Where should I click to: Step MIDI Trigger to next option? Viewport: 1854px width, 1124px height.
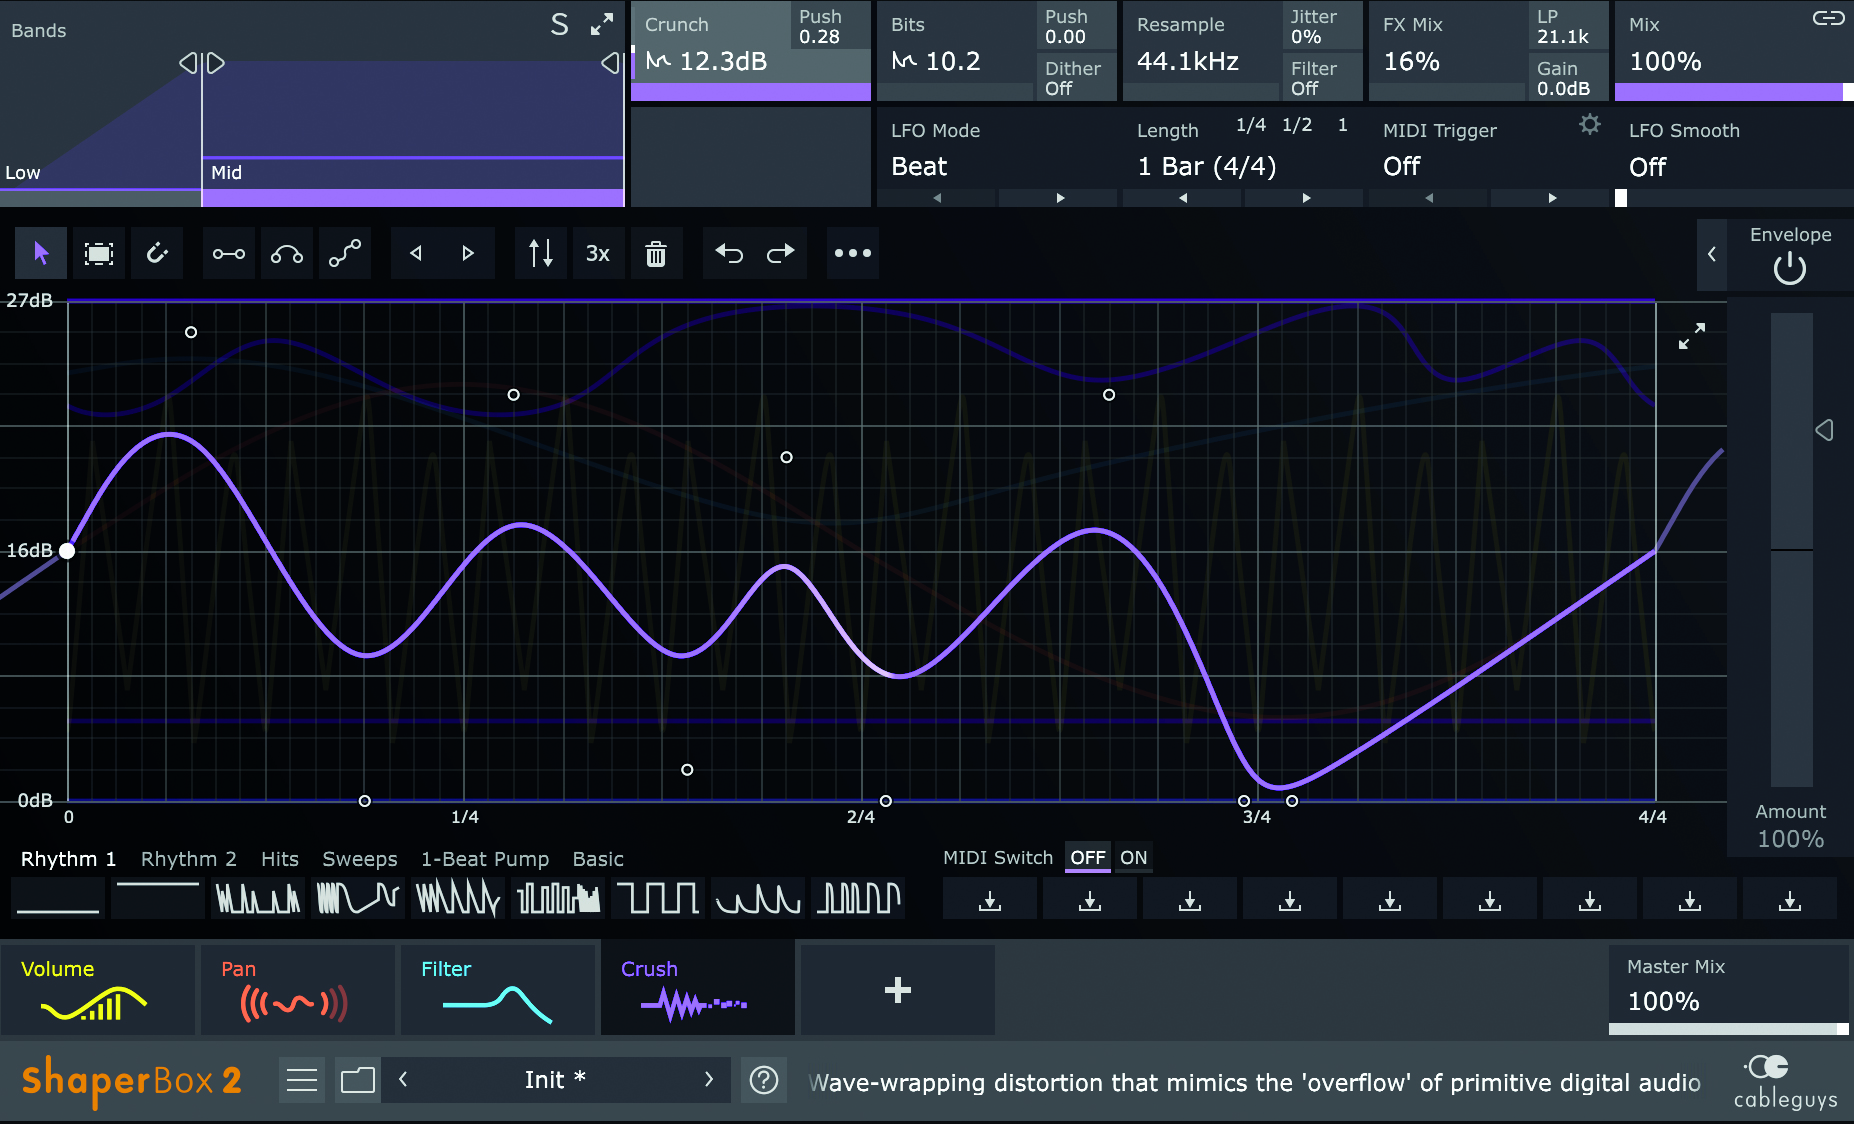pos(1552,198)
